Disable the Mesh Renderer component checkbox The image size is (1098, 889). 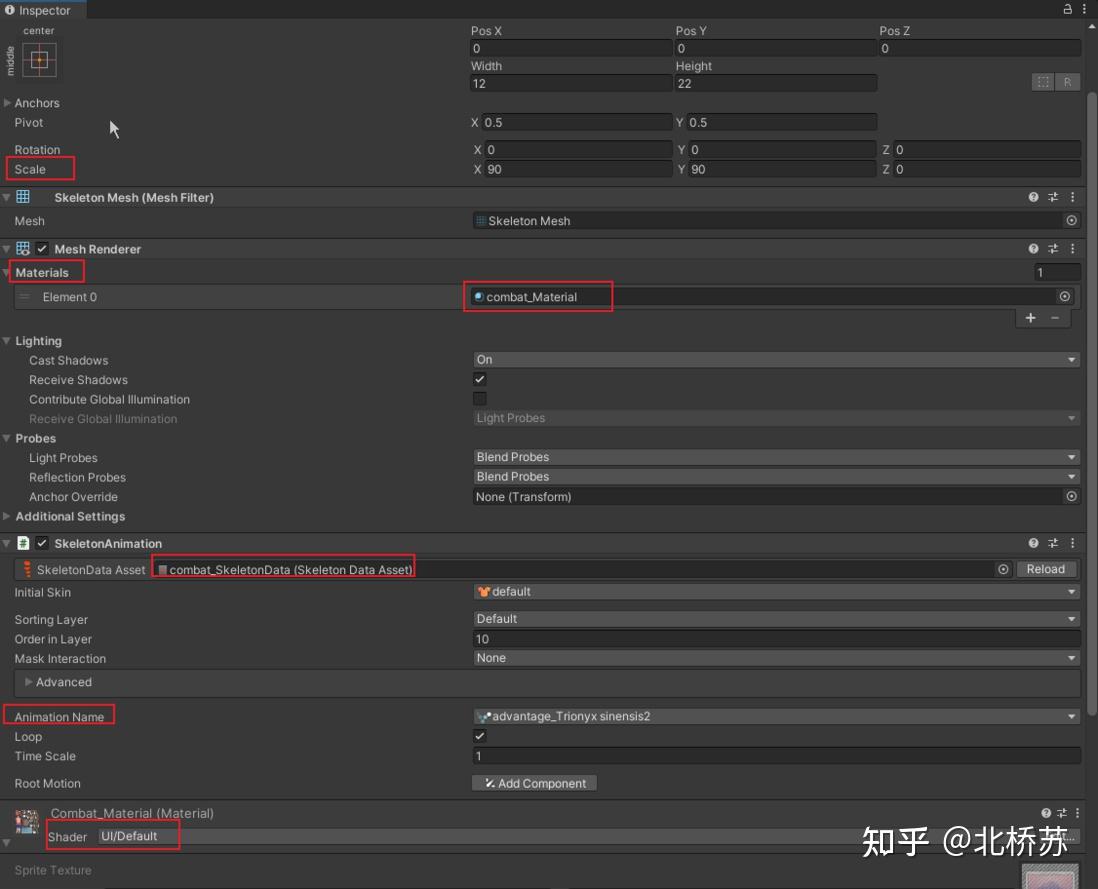[40, 248]
